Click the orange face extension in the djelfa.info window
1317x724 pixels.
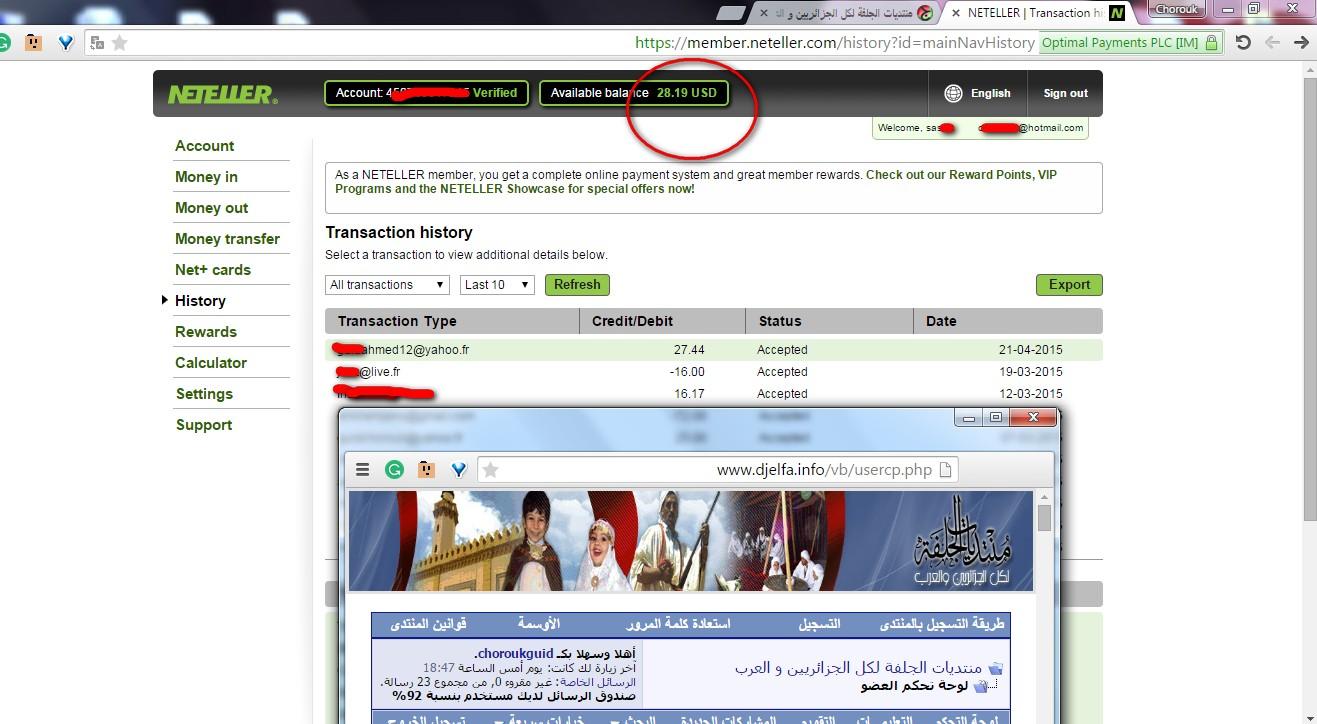pyautogui.click(x=426, y=469)
